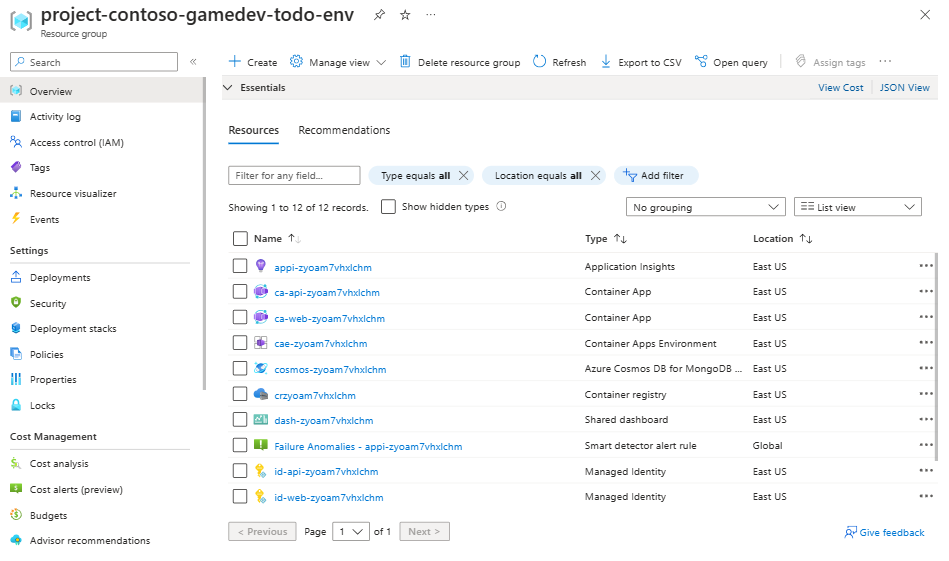This screenshot has width=949, height=561.
Task: Open Access control (IAM)
Action: coord(77,142)
